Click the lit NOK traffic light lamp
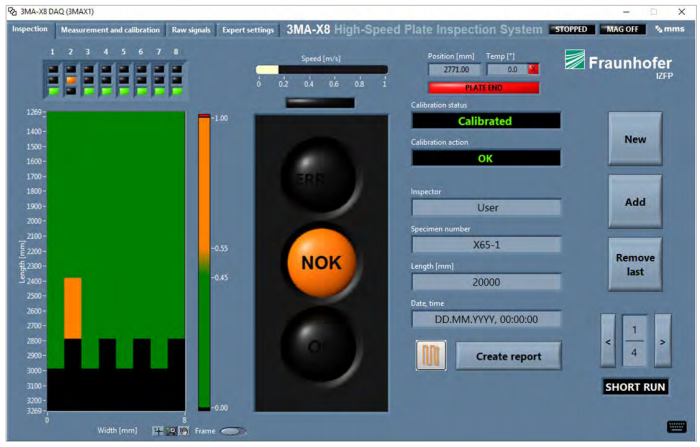700x447 pixels. [321, 263]
